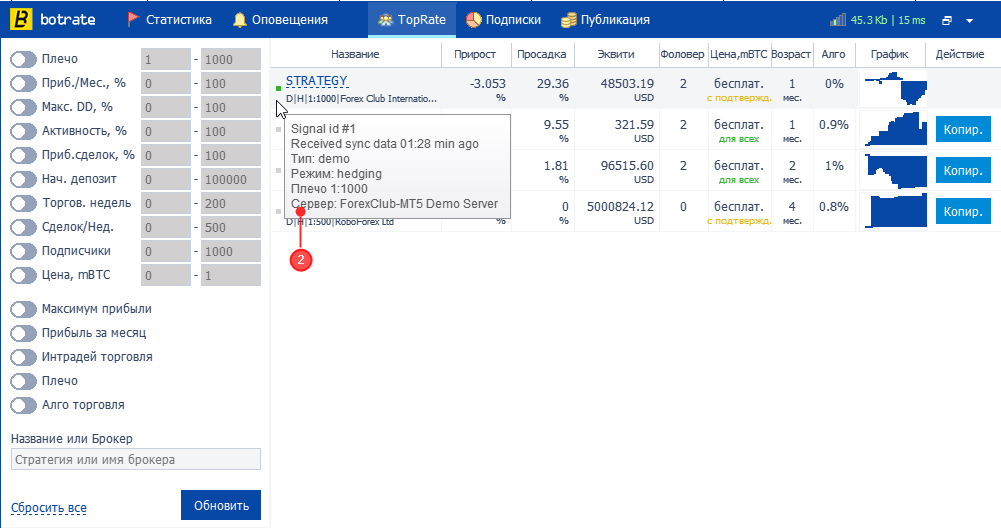Open the header dropdown arrow menu
Image resolution: width=1001 pixels, height=528 pixels.
pos(969,20)
